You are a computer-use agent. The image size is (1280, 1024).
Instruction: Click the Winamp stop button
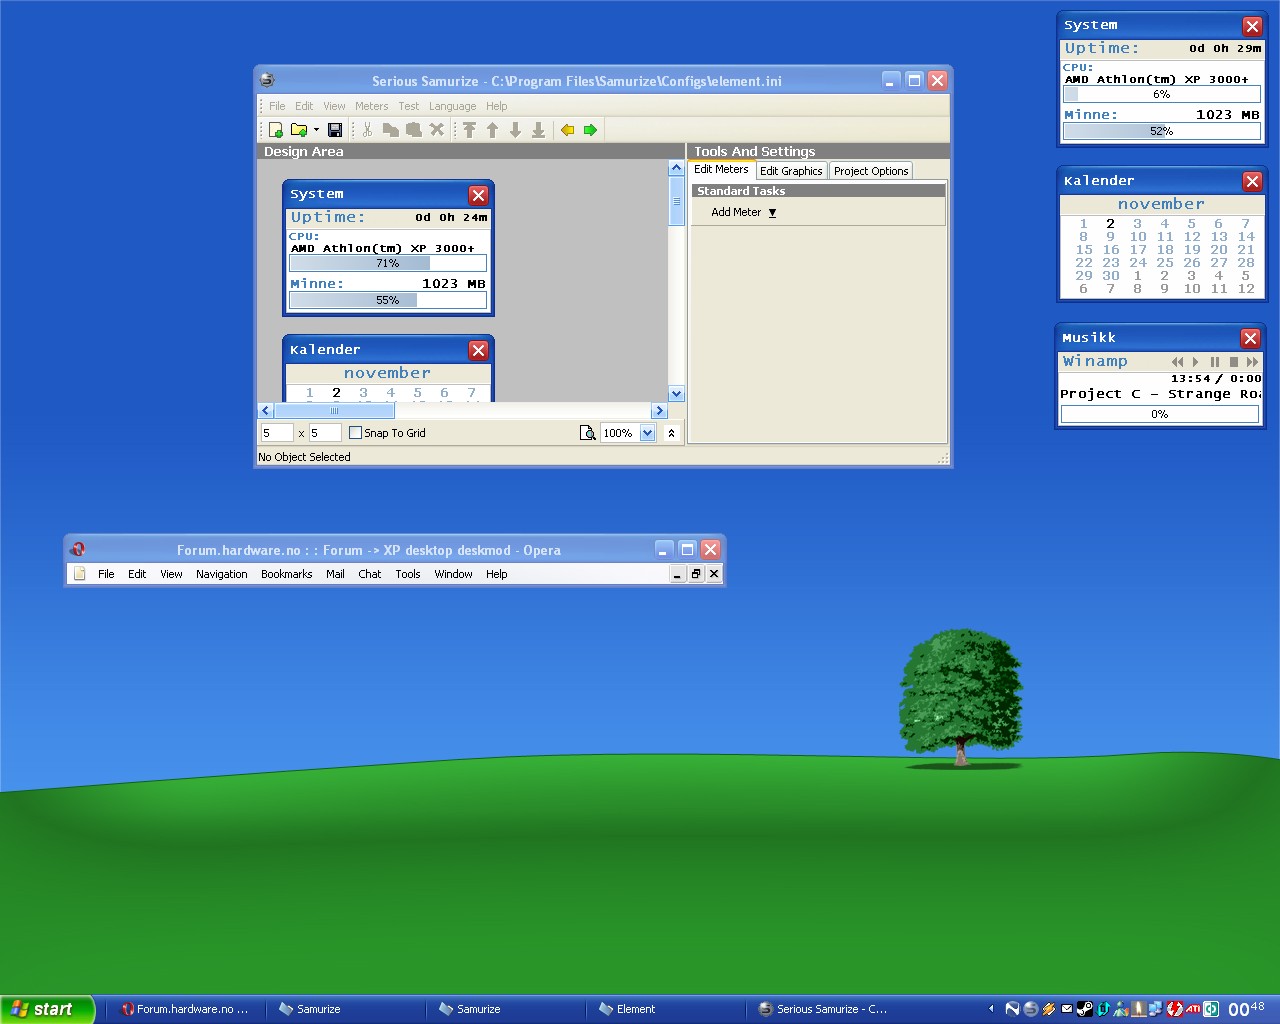(1234, 362)
